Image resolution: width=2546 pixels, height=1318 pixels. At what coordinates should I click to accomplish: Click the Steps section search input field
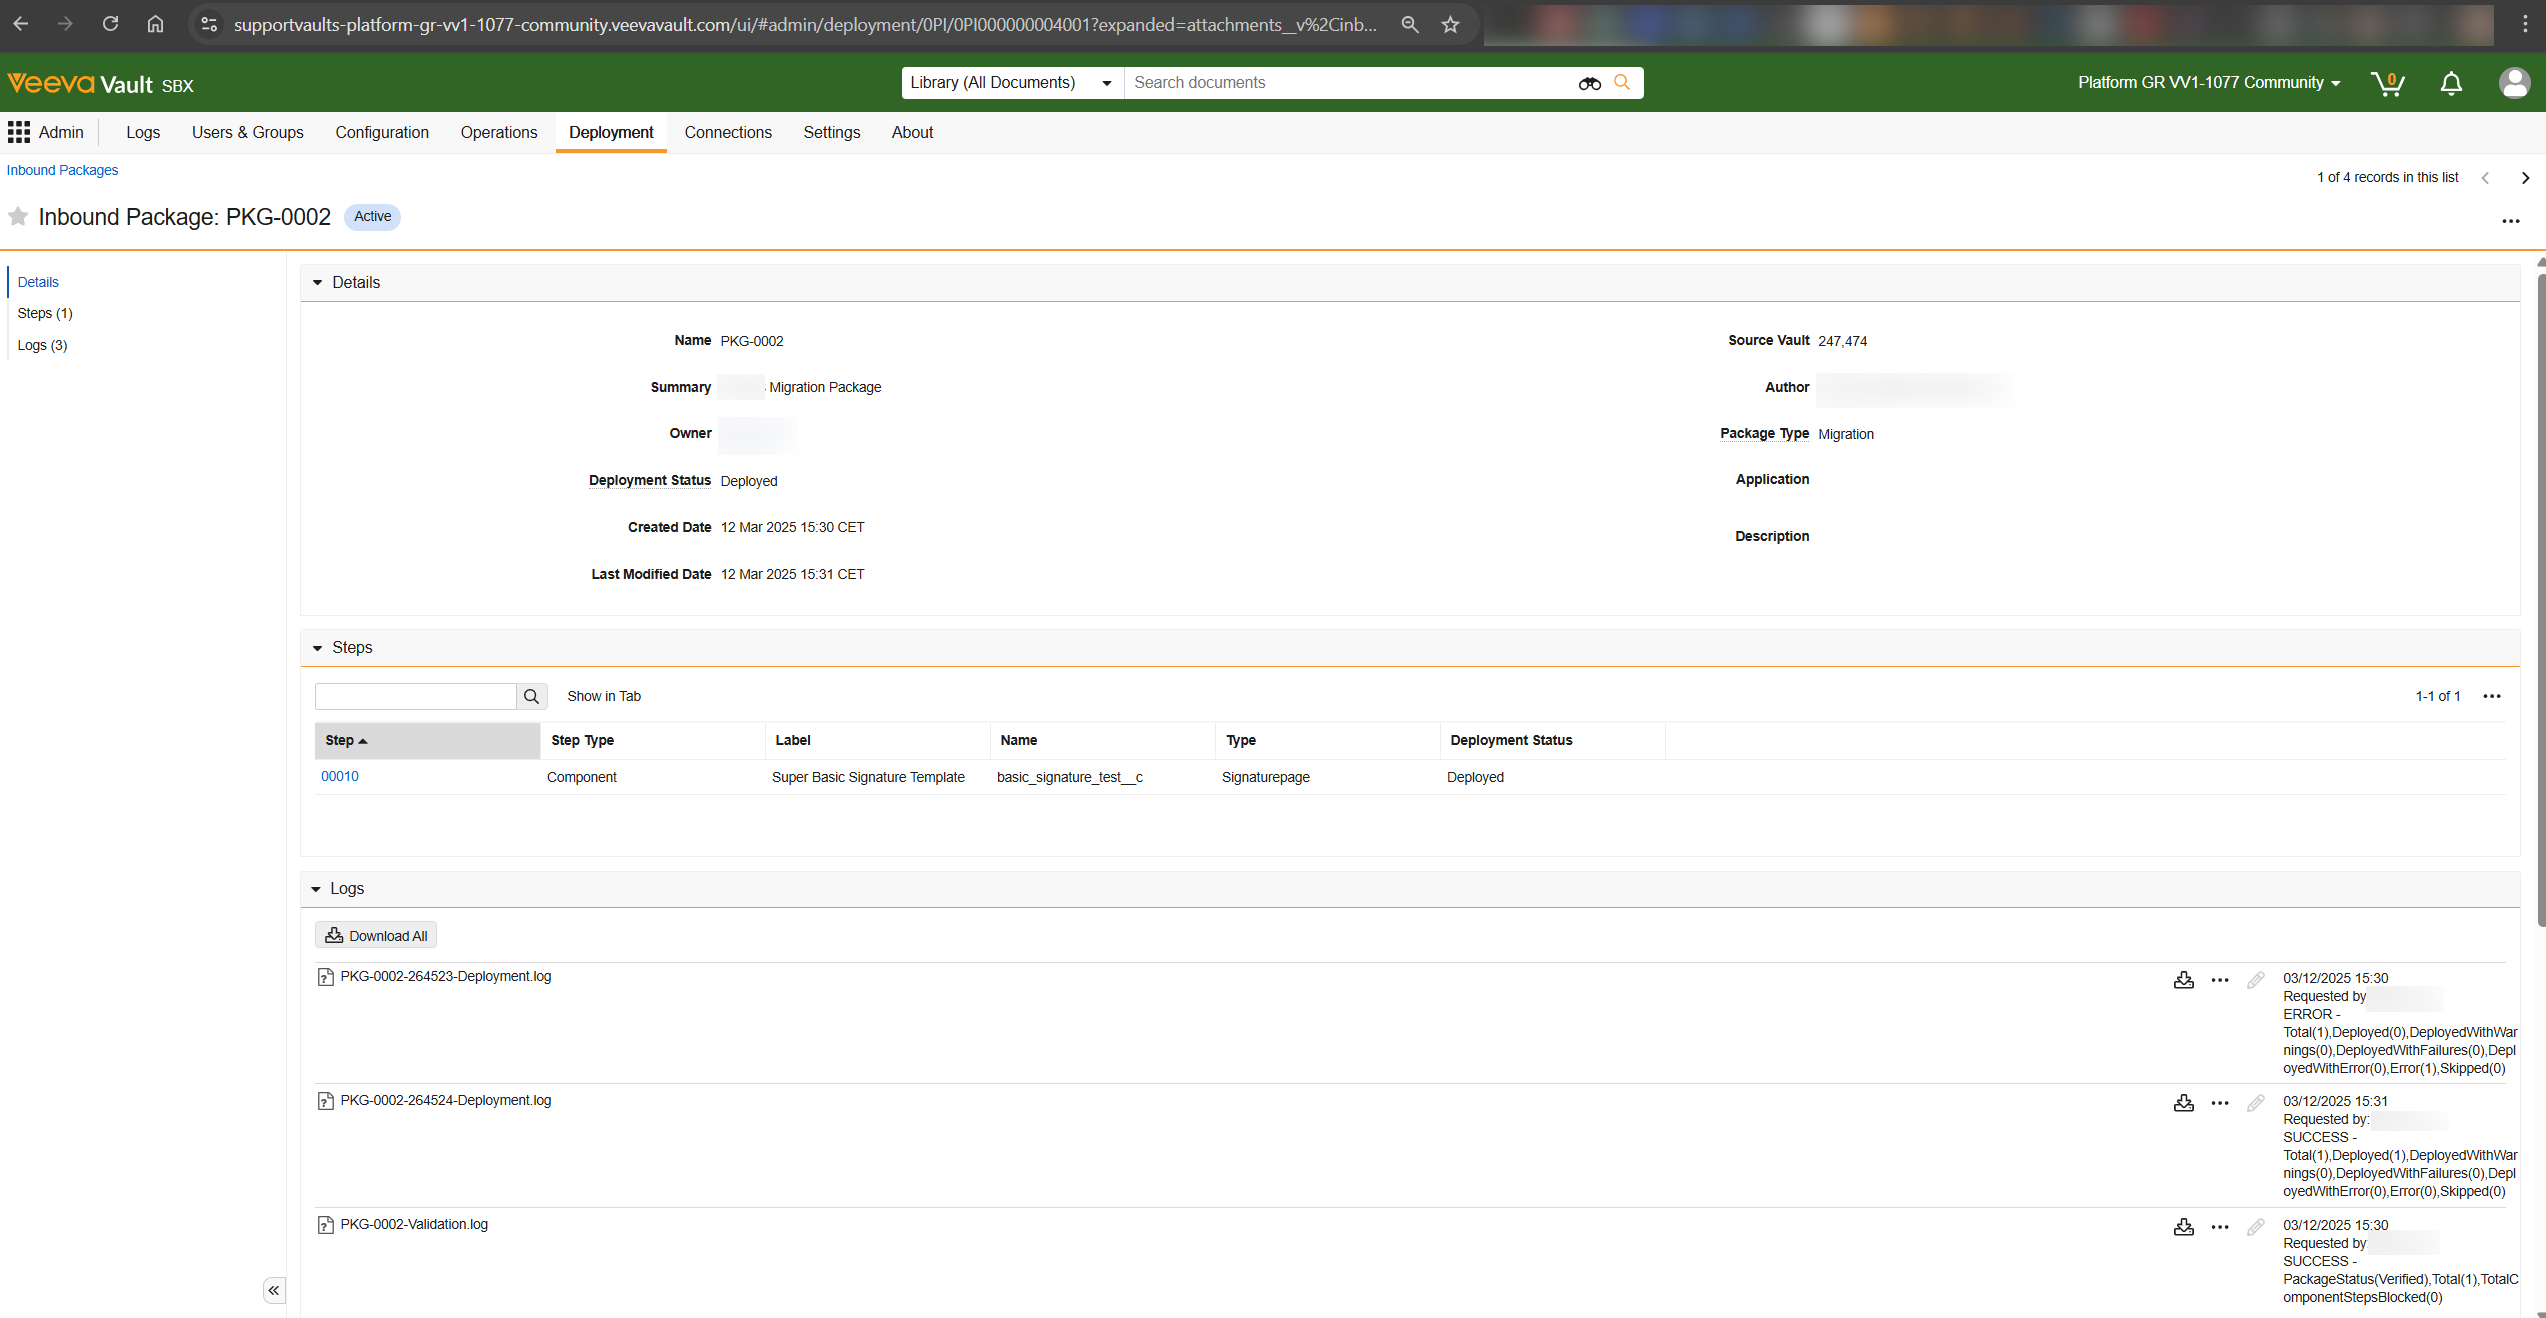pos(415,696)
